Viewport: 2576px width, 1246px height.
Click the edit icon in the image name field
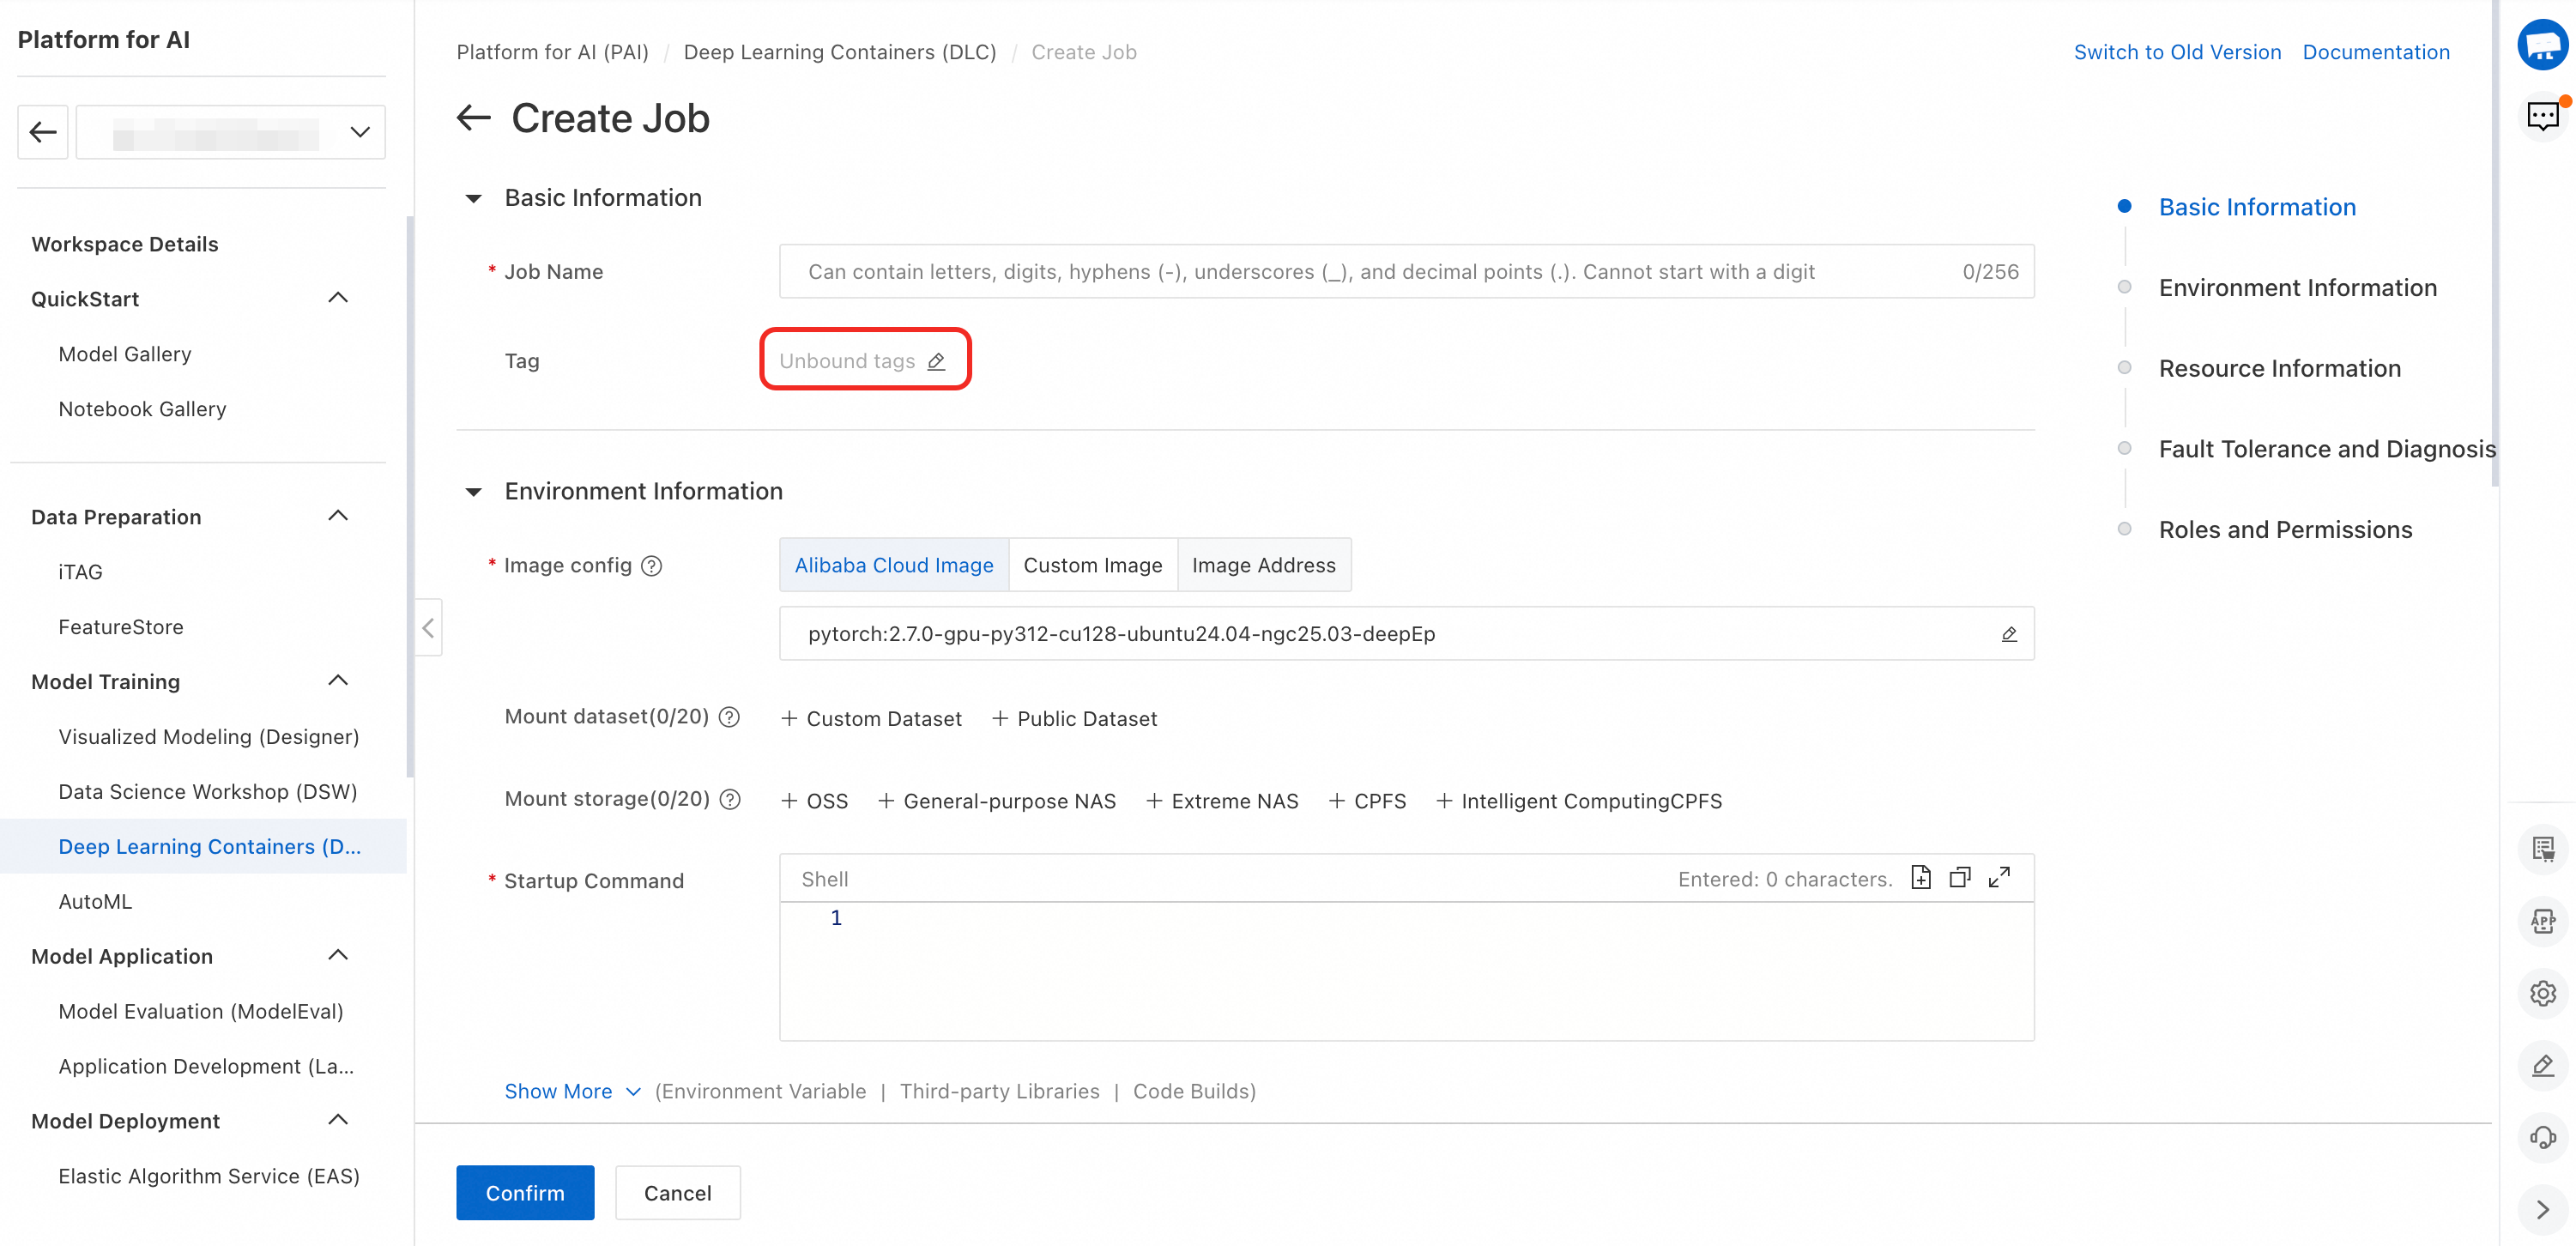2008,634
